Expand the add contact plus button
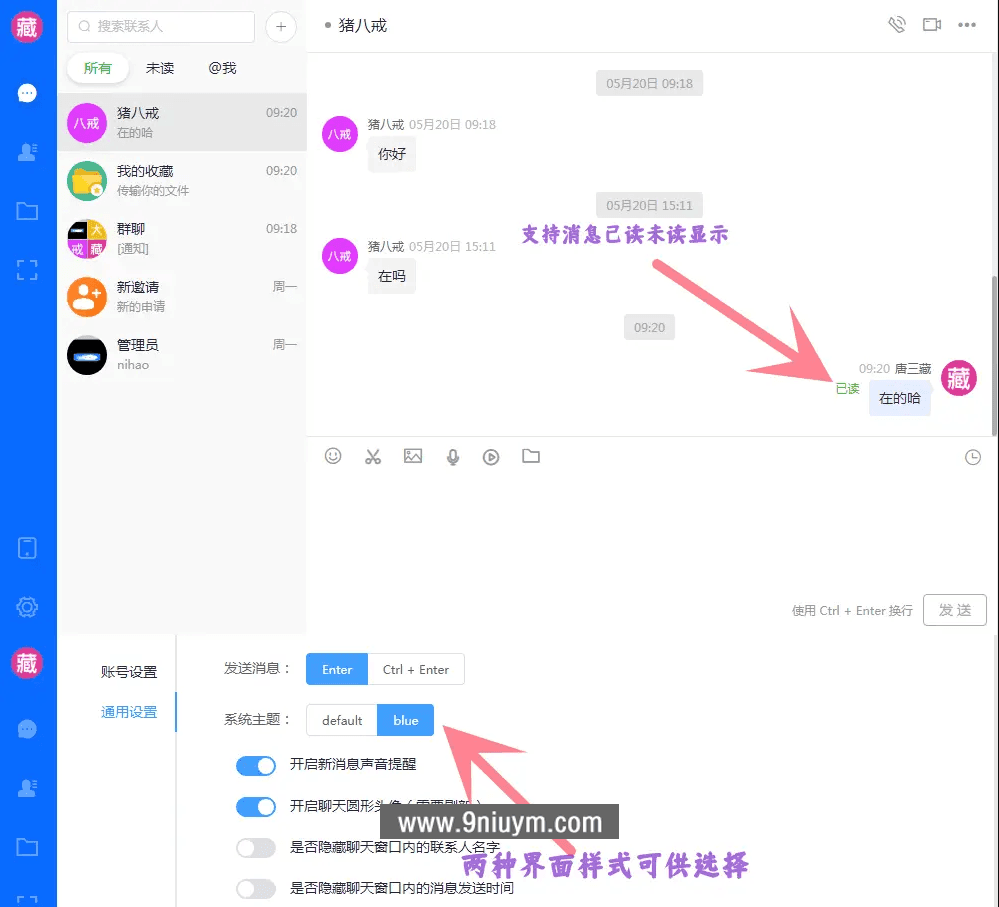 click(281, 27)
